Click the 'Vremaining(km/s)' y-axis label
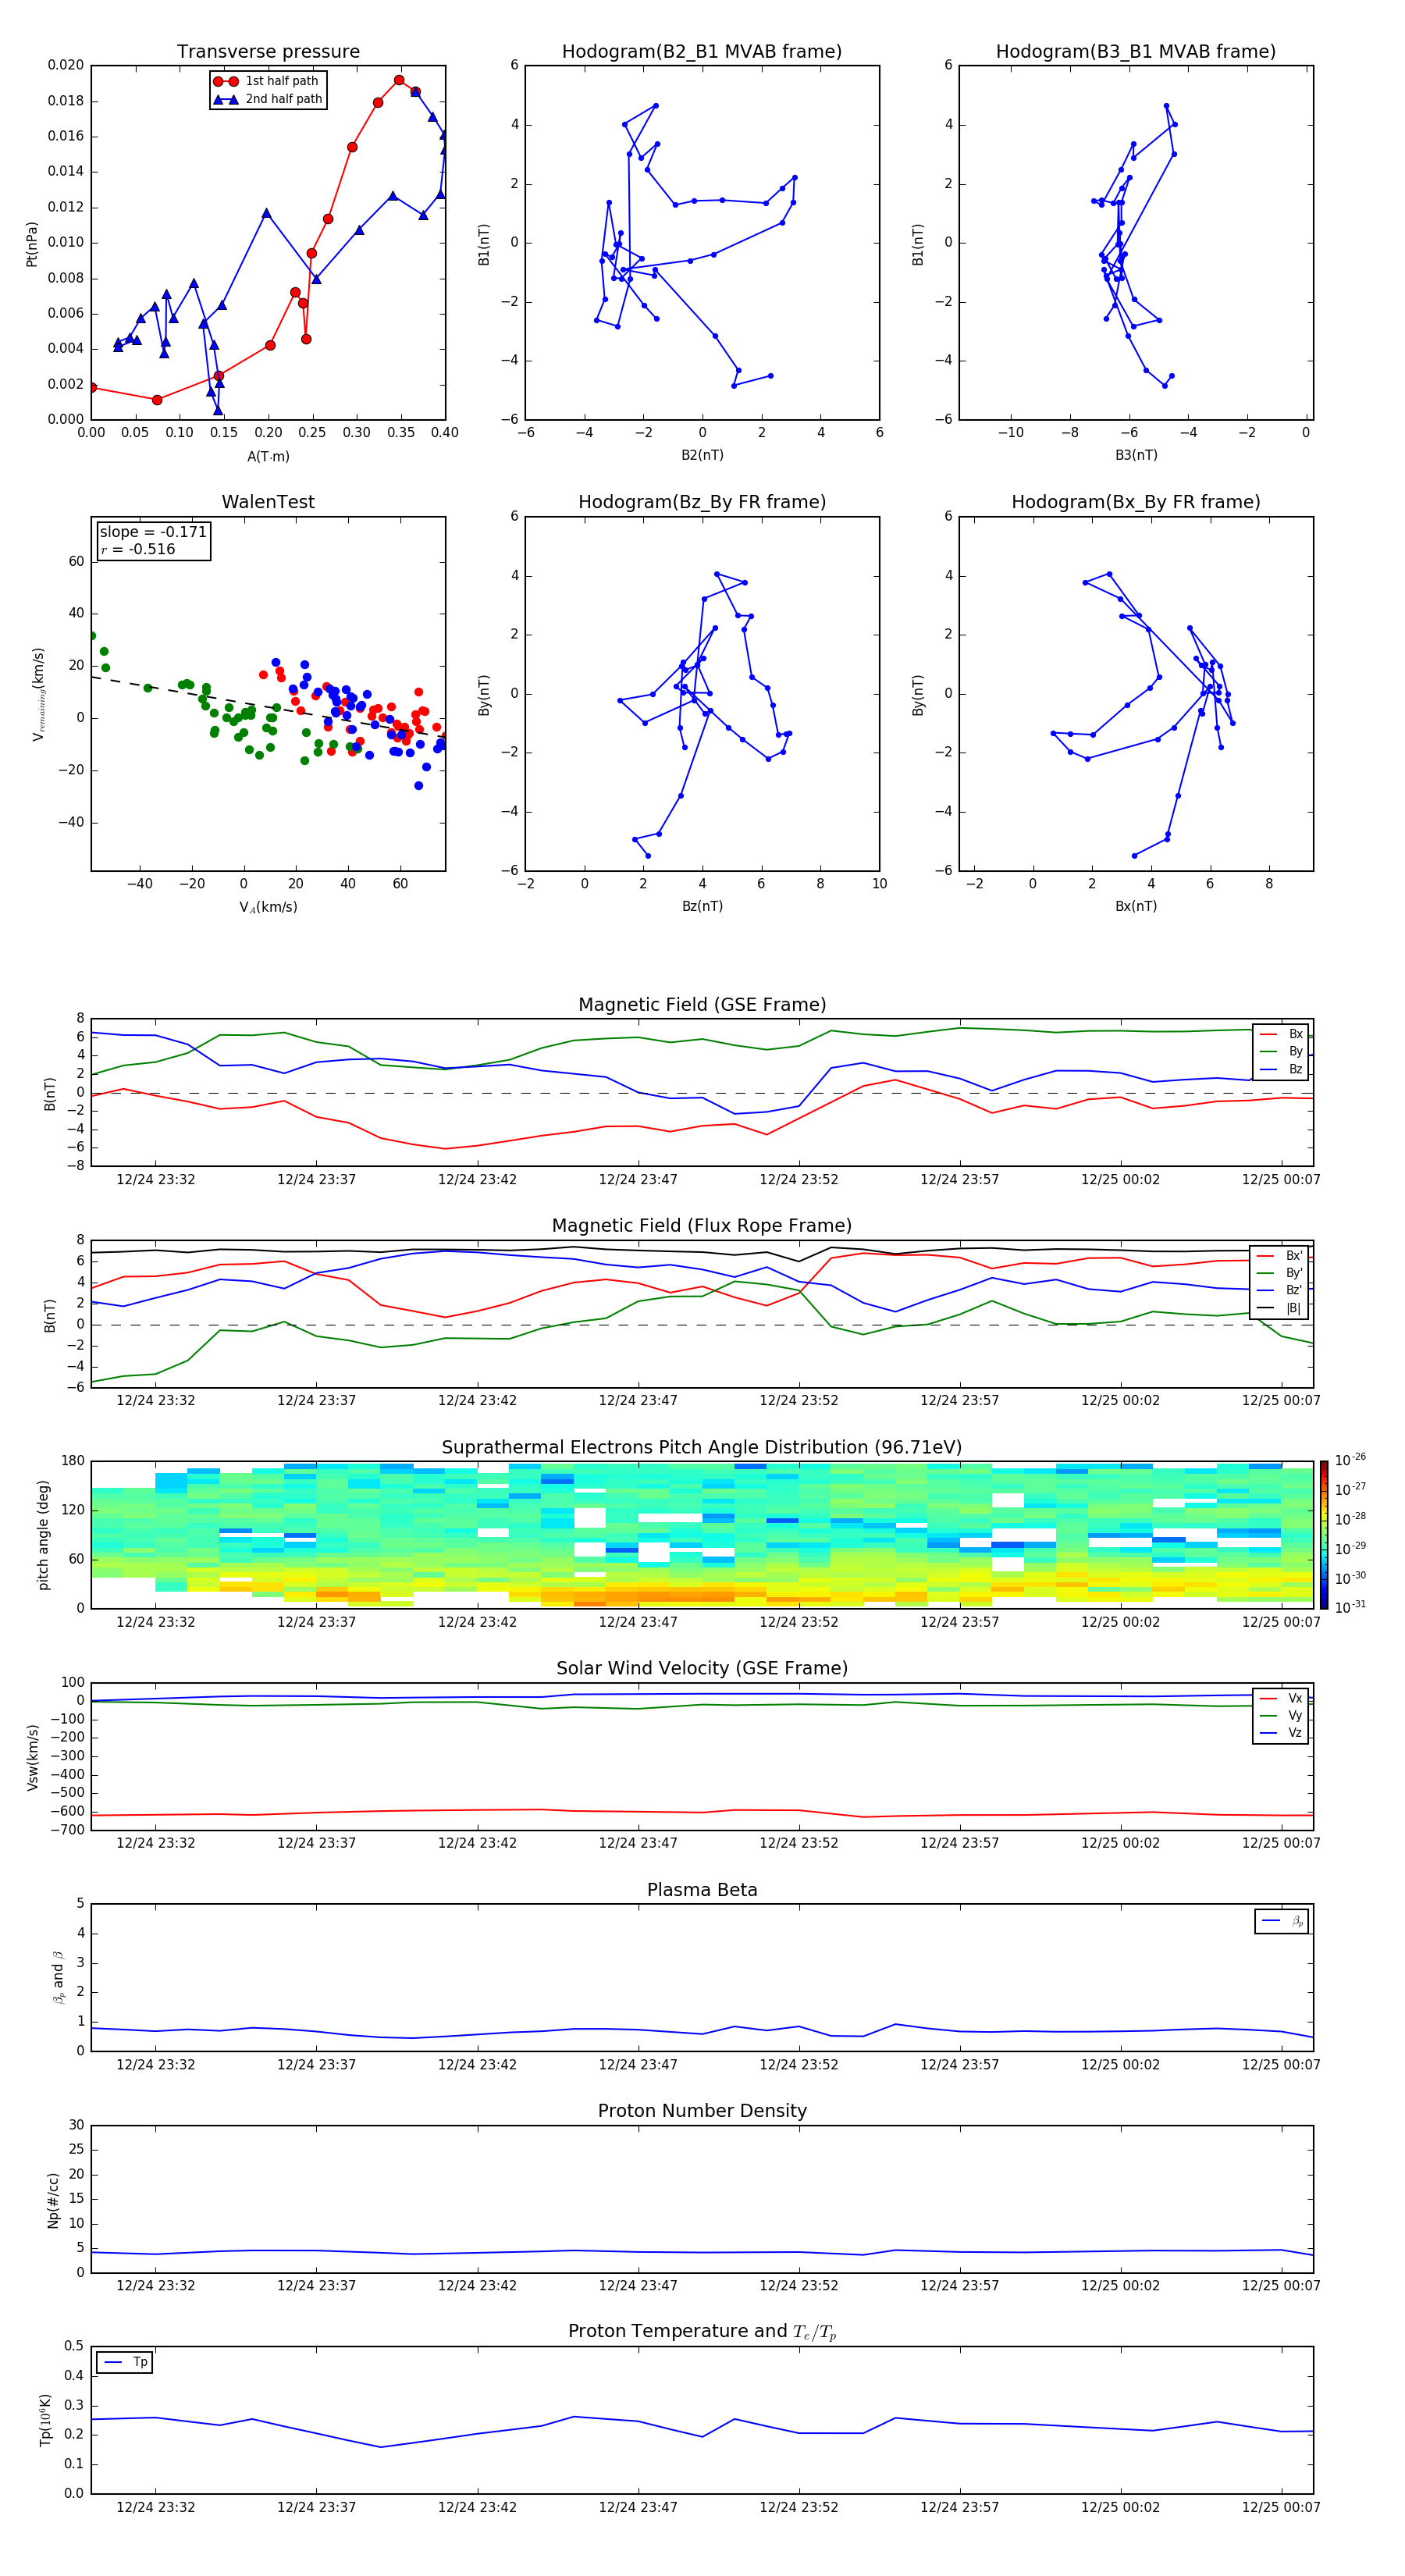The height and width of the screenshot is (2576, 1405). click(x=38, y=694)
